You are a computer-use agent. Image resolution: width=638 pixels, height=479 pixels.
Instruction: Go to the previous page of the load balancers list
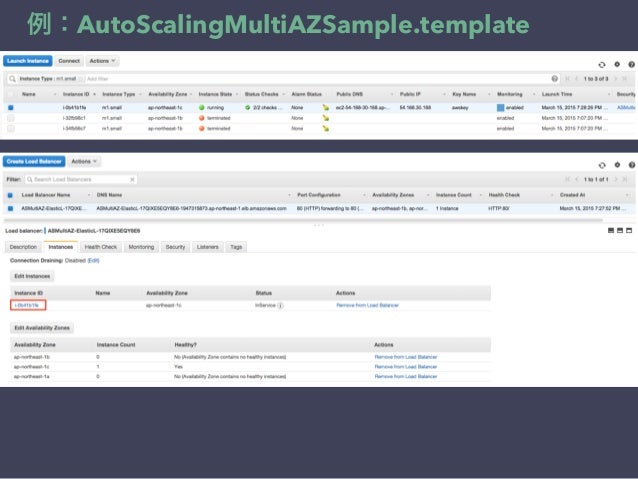pos(576,179)
